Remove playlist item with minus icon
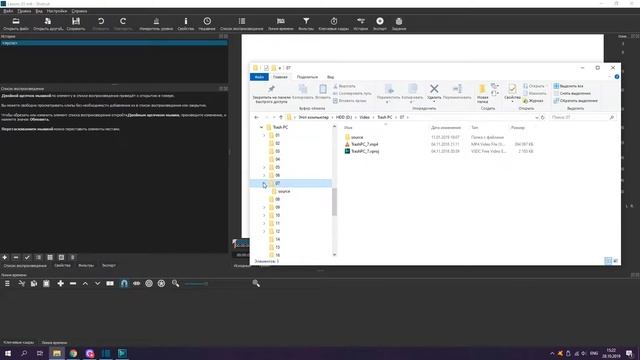640x360 pixels. coord(16,258)
